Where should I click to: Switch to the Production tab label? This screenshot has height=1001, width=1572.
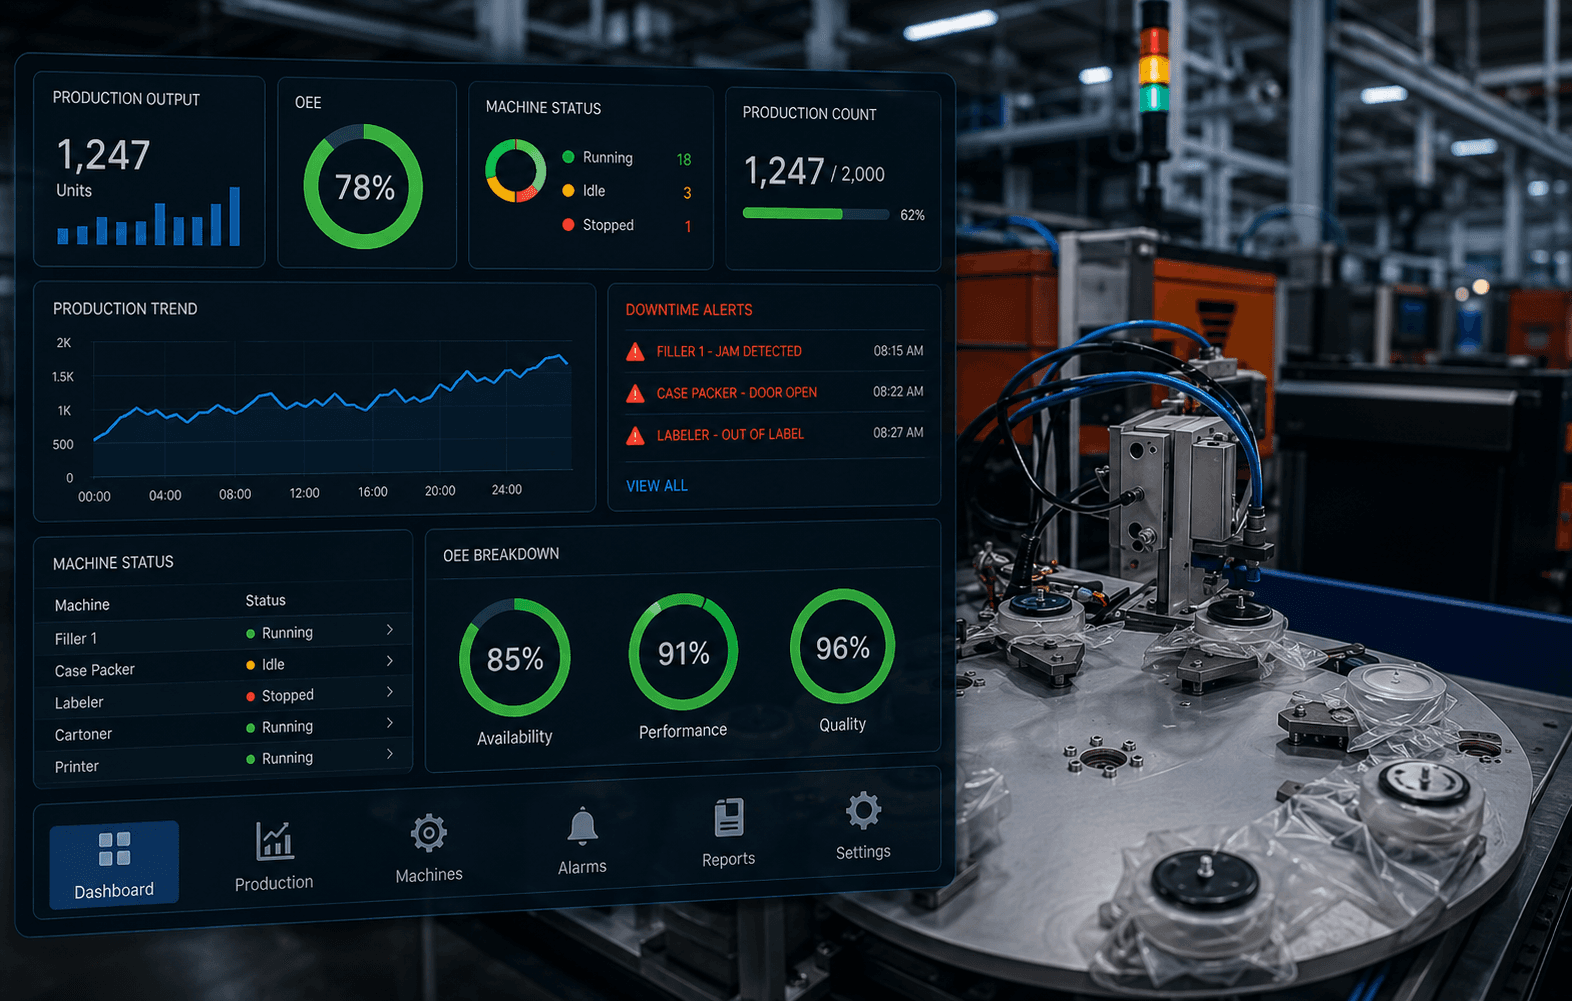tap(274, 883)
